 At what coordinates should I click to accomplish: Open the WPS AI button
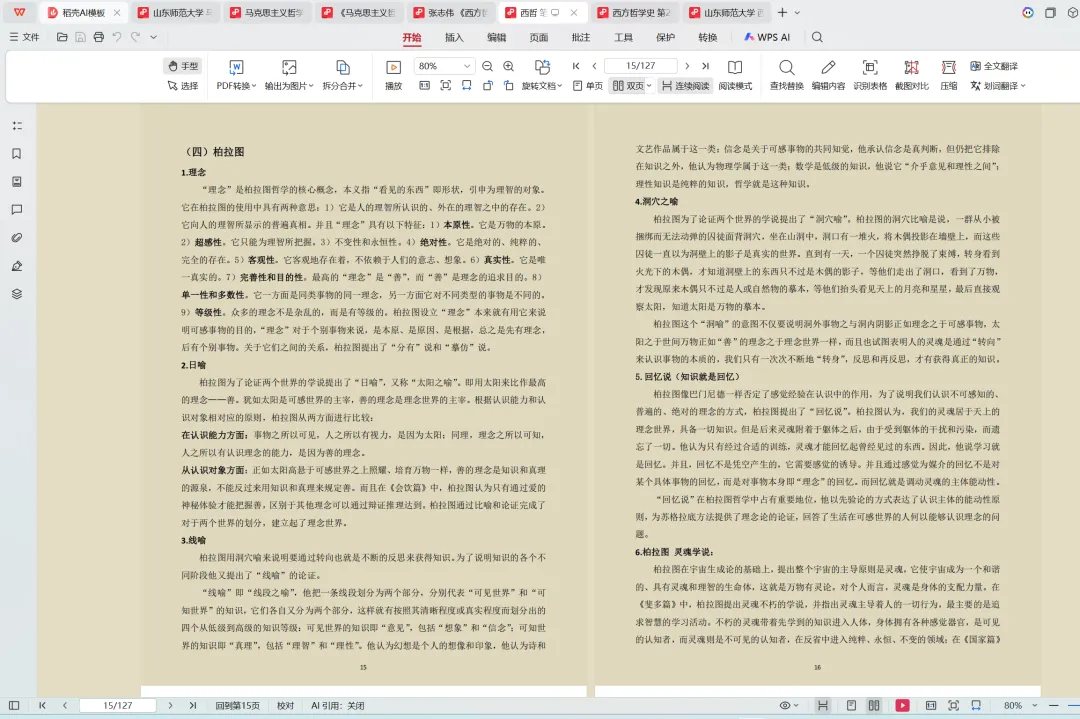(x=767, y=37)
